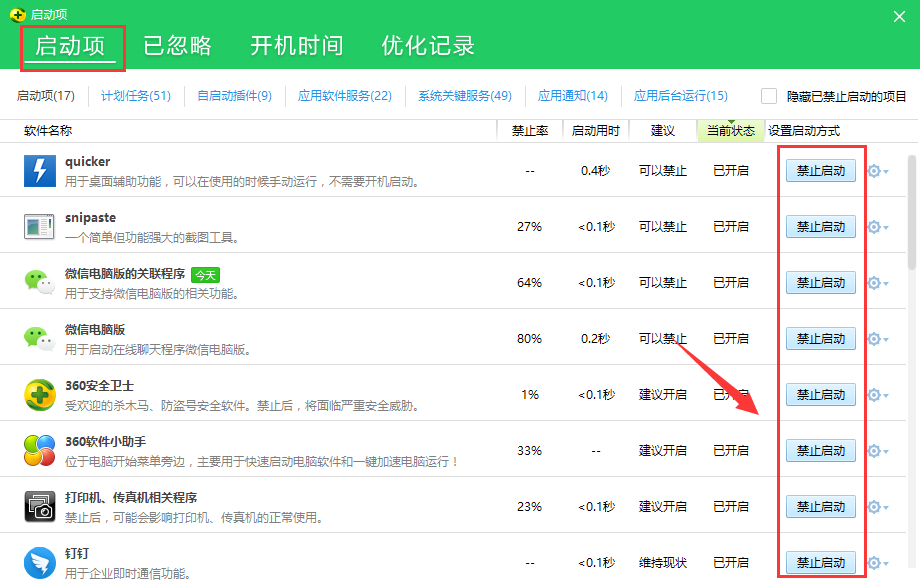The image size is (920, 580).
Task: Click 建议开启 in 360软件小助手 row
Action: pos(662,451)
